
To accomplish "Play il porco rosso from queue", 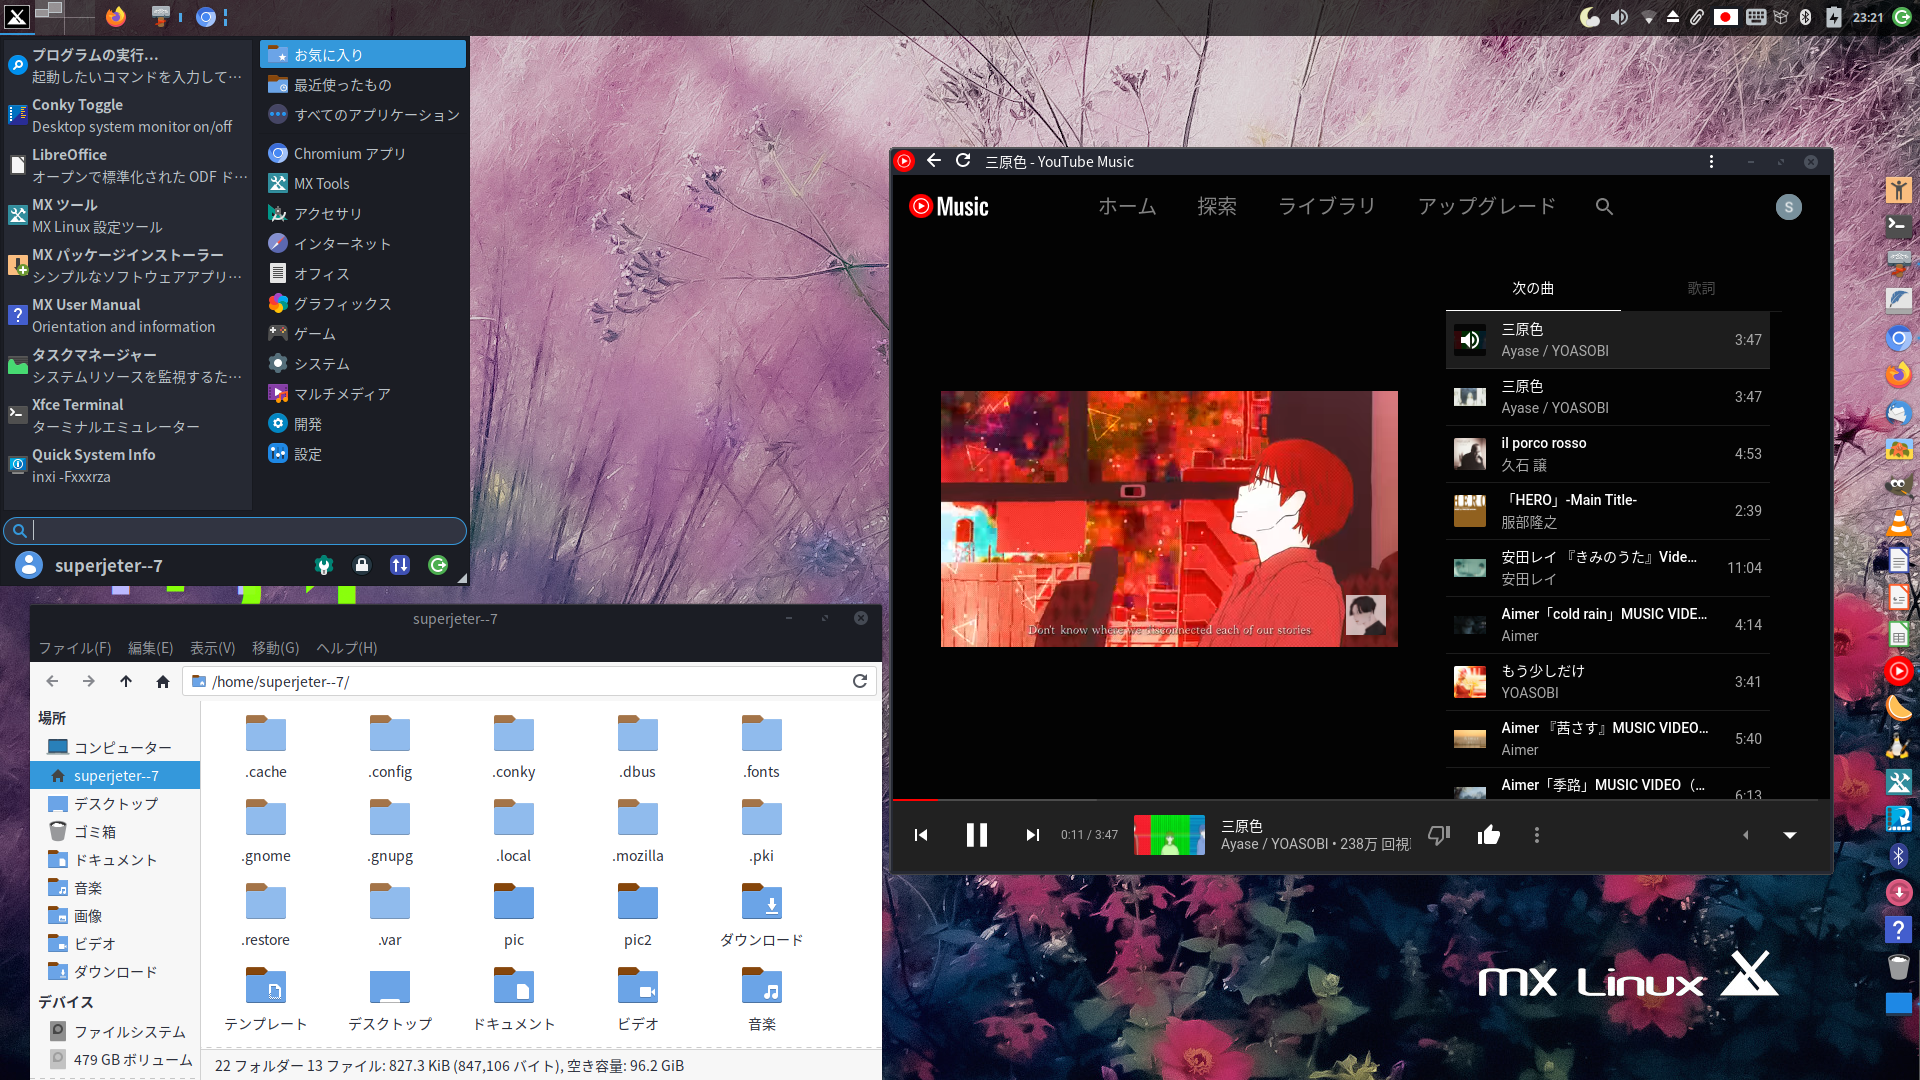I will click(x=1608, y=454).
